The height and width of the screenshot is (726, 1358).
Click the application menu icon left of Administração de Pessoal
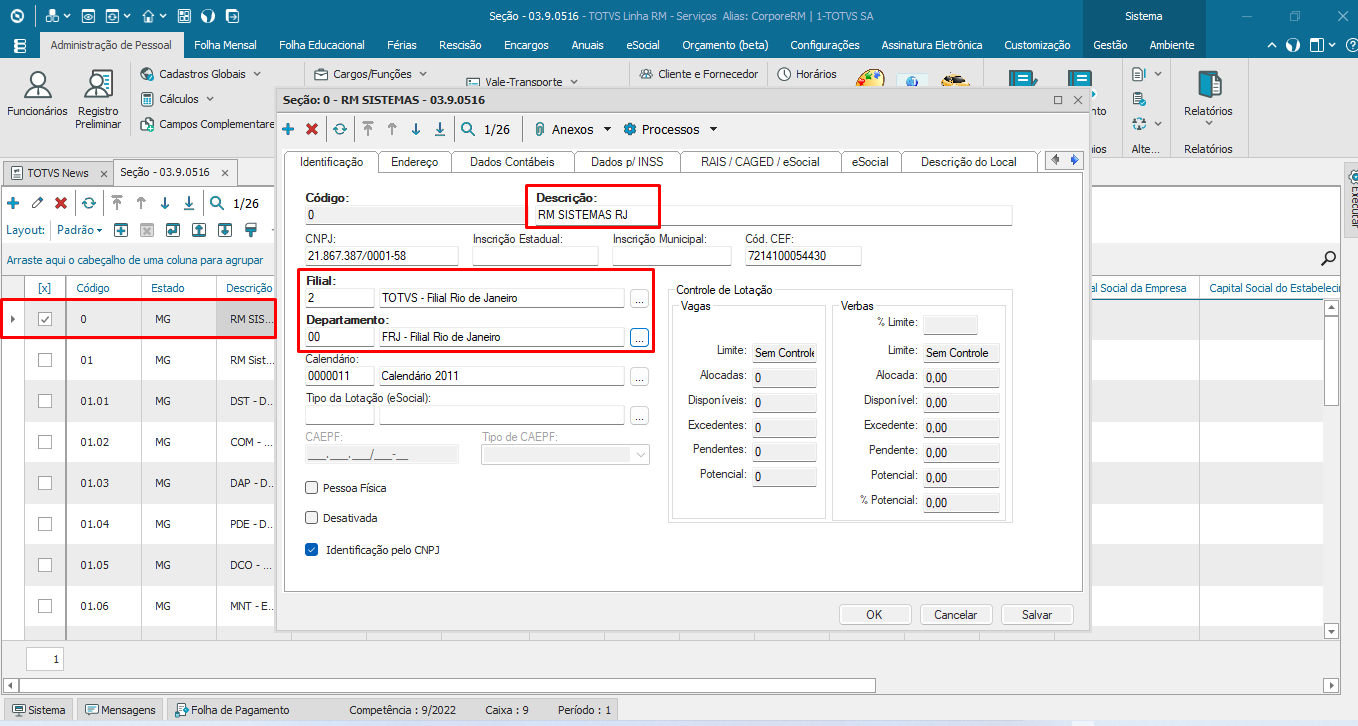(x=20, y=45)
